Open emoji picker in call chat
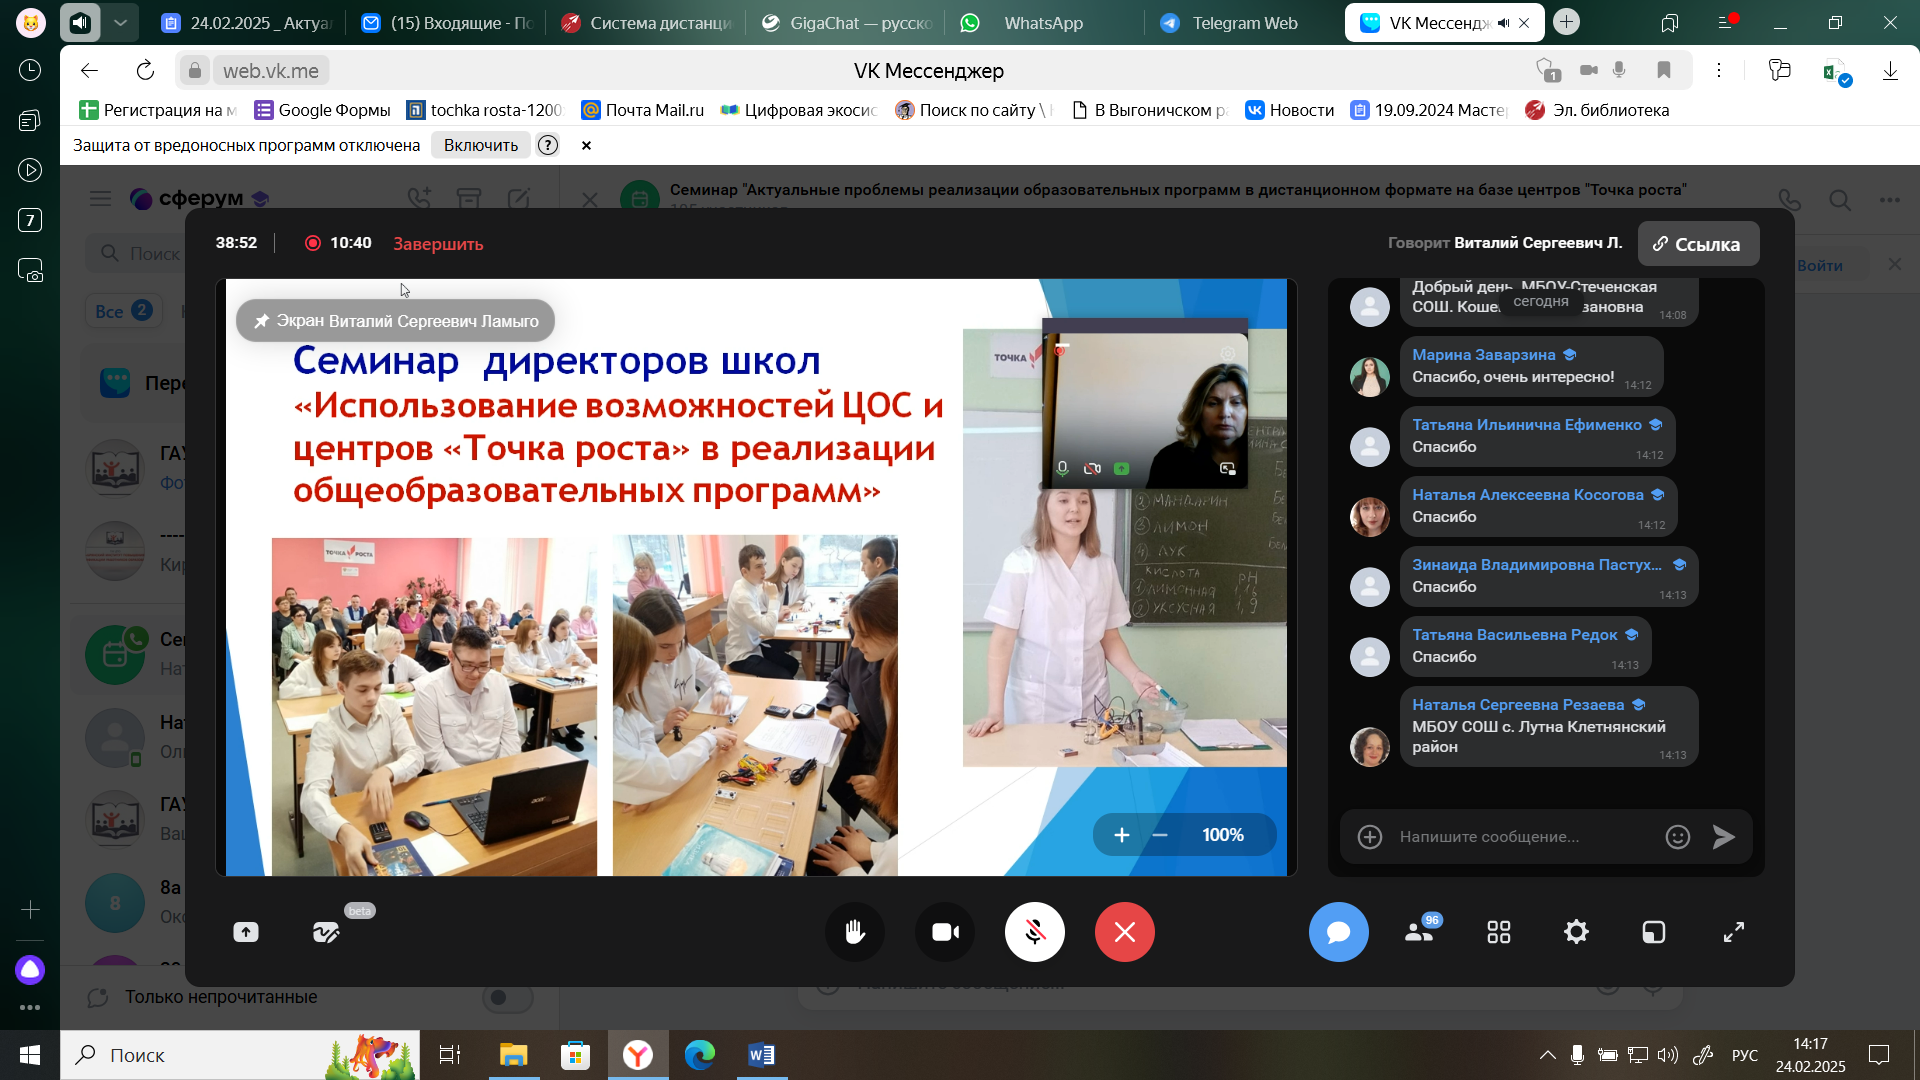Image resolution: width=1920 pixels, height=1080 pixels. pyautogui.click(x=1678, y=837)
